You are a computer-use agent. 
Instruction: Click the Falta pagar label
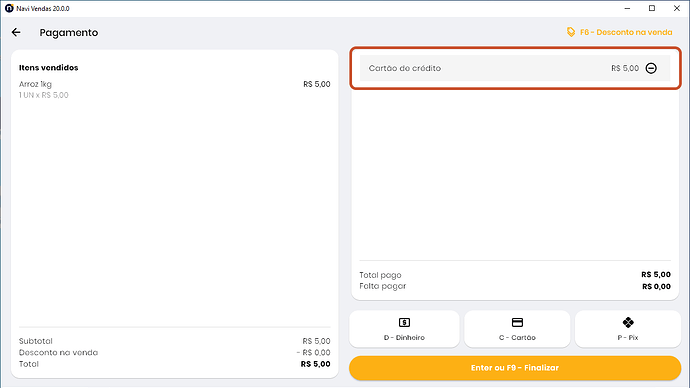[x=382, y=286]
